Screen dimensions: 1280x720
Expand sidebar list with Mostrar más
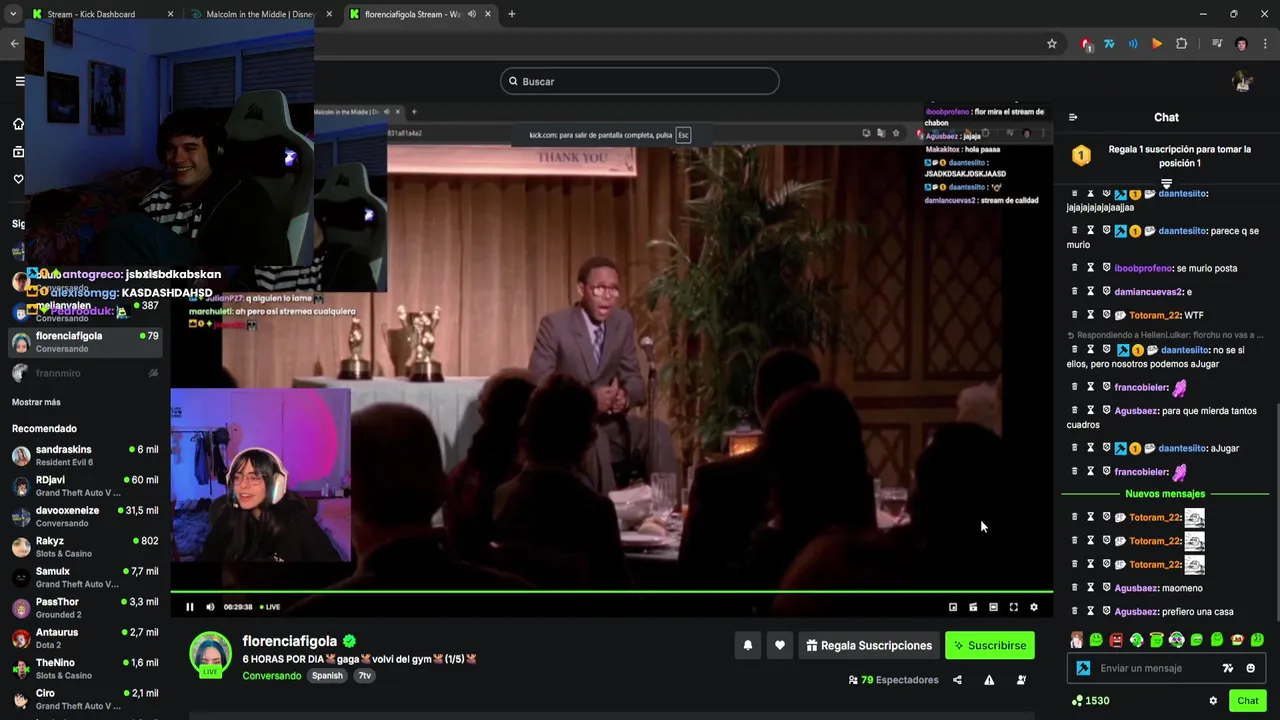36,402
